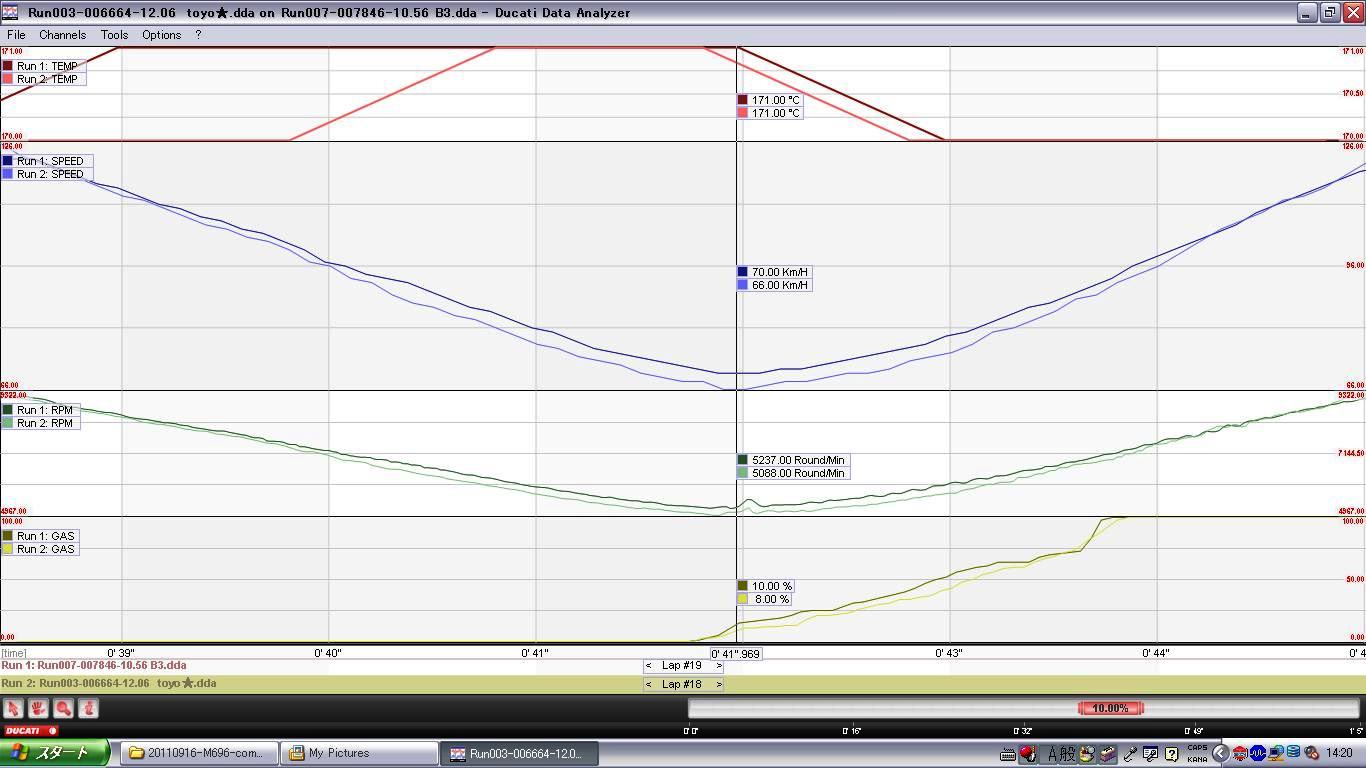
Task: Click the IME keyboard icon in language bar
Action: coord(1008,754)
